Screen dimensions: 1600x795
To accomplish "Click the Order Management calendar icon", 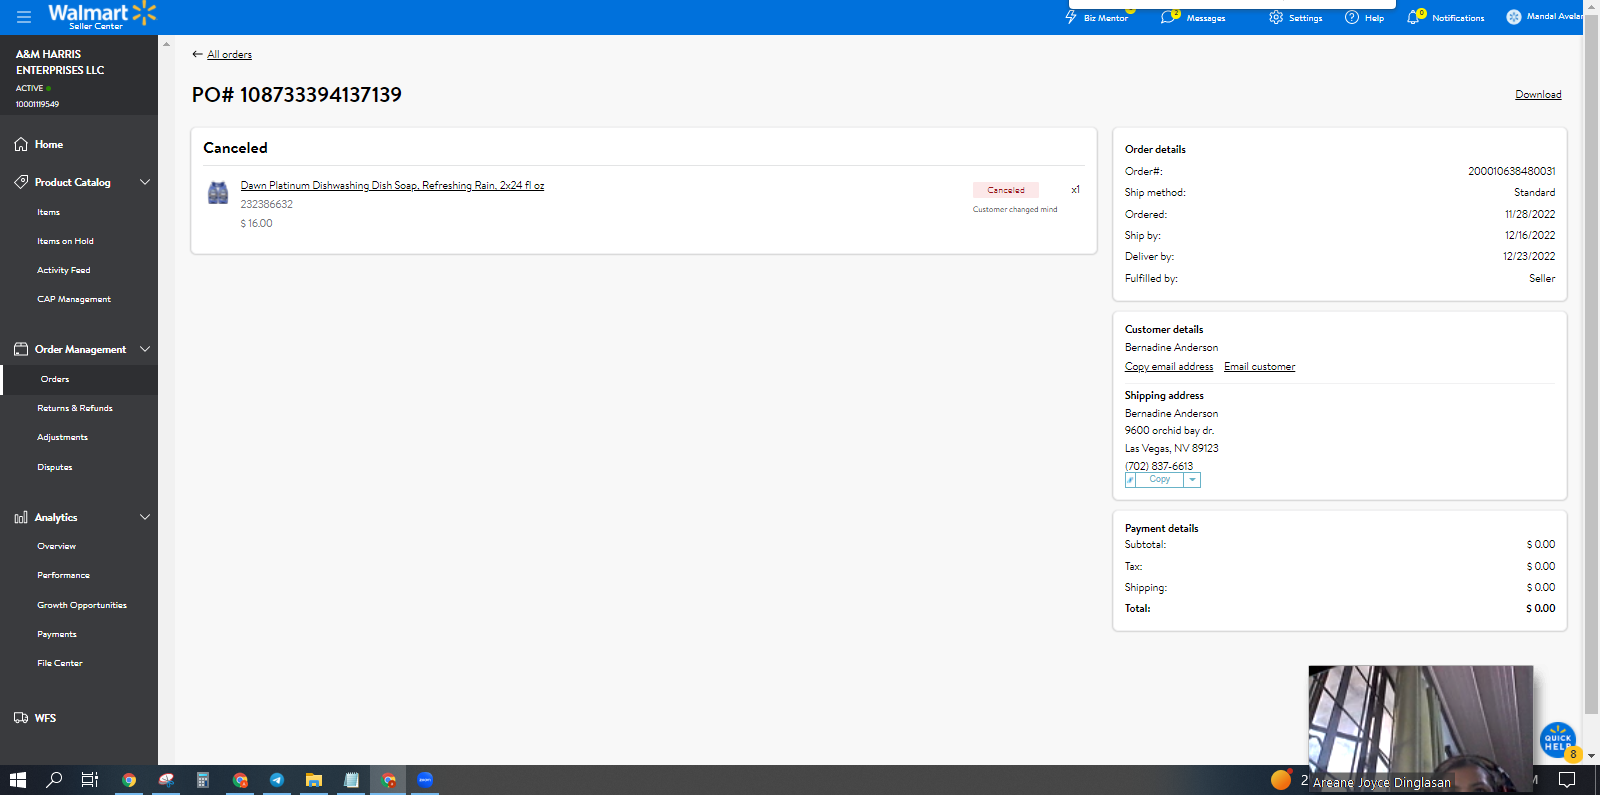I will (x=21, y=349).
